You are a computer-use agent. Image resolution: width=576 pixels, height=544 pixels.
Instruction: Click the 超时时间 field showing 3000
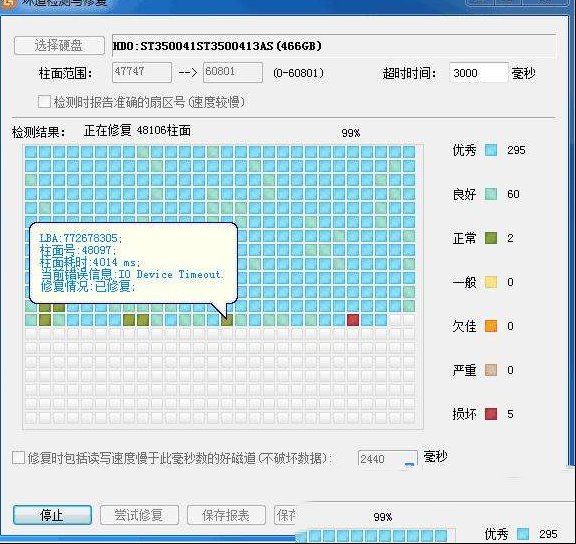(479, 73)
